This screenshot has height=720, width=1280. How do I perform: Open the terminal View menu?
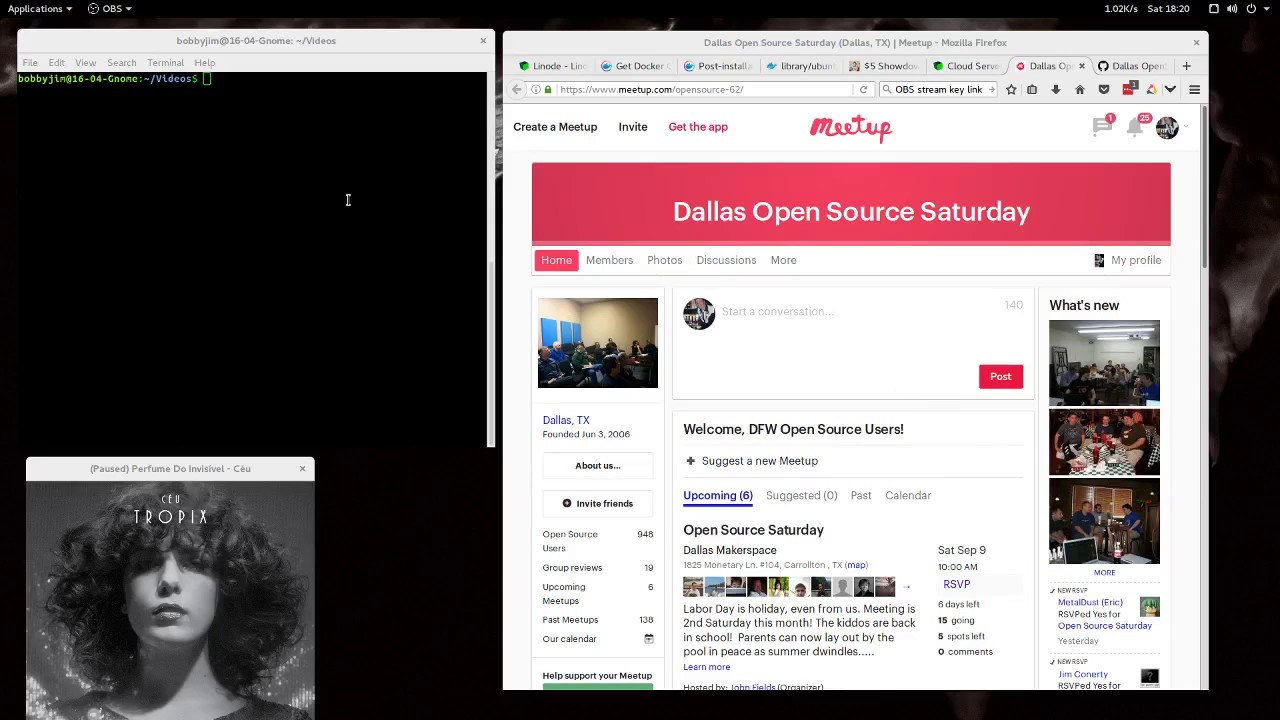pos(85,62)
